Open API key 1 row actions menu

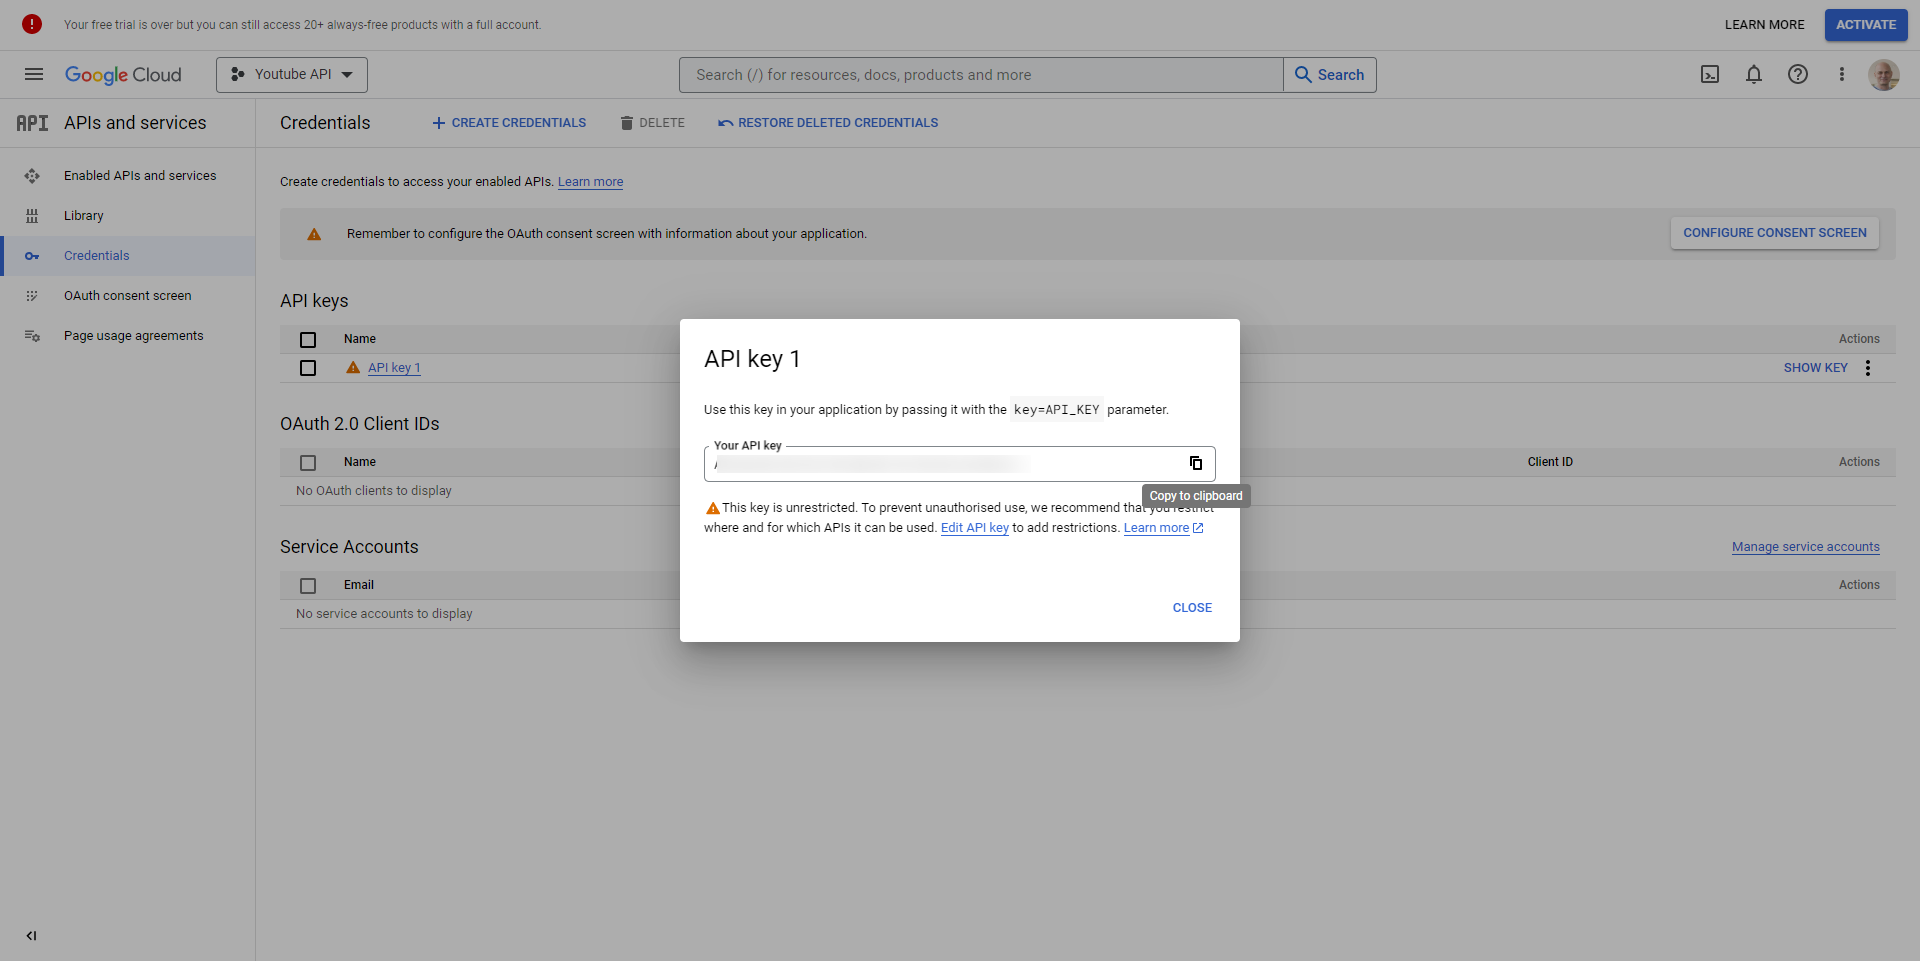1868,368
